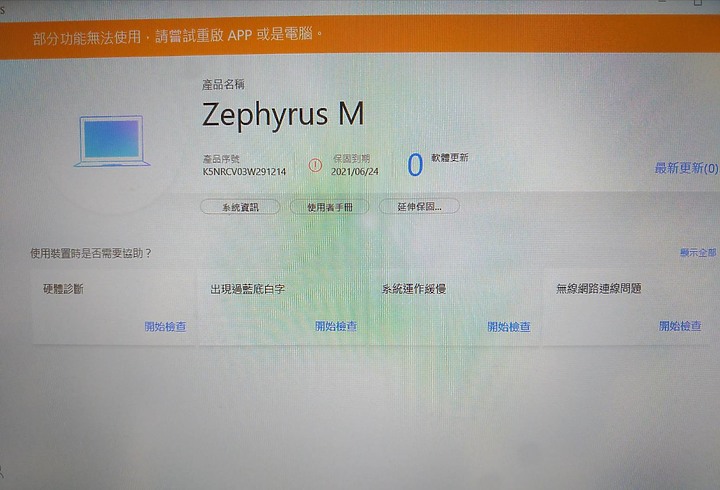Start check under 系統運作緩慢

pos(509,327)
